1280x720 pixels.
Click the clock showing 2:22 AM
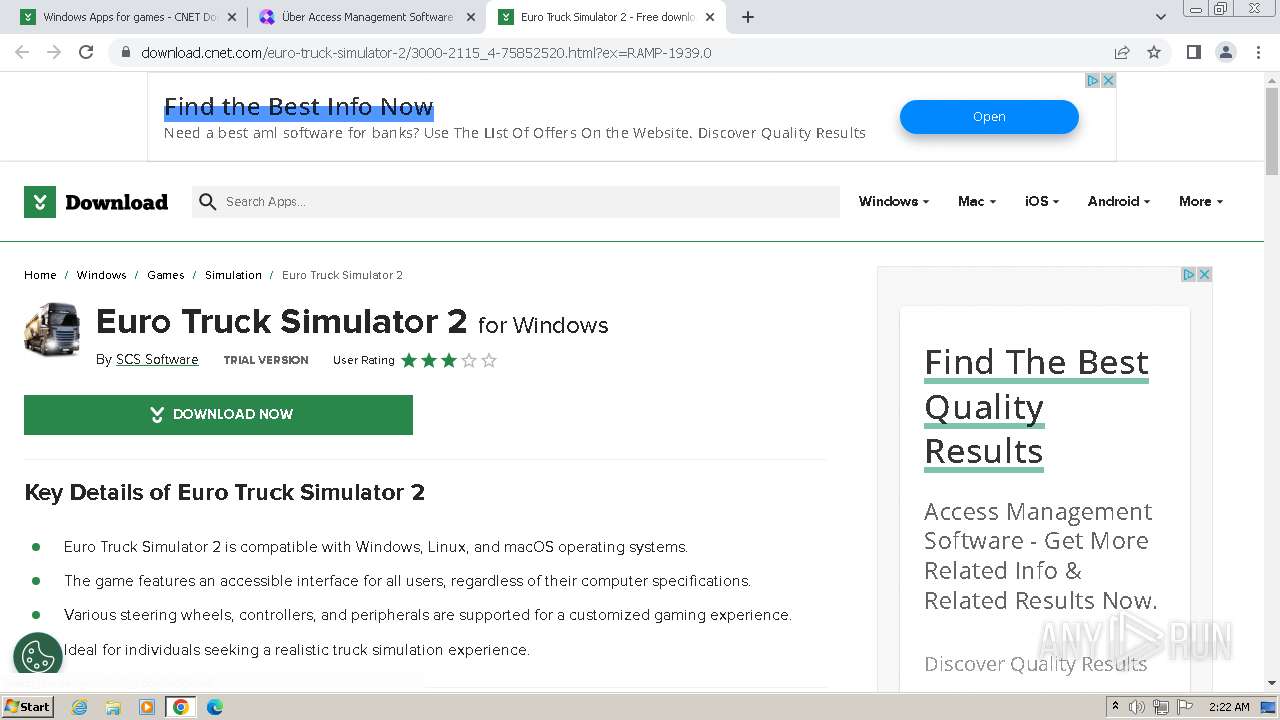tap(1228, 707)
